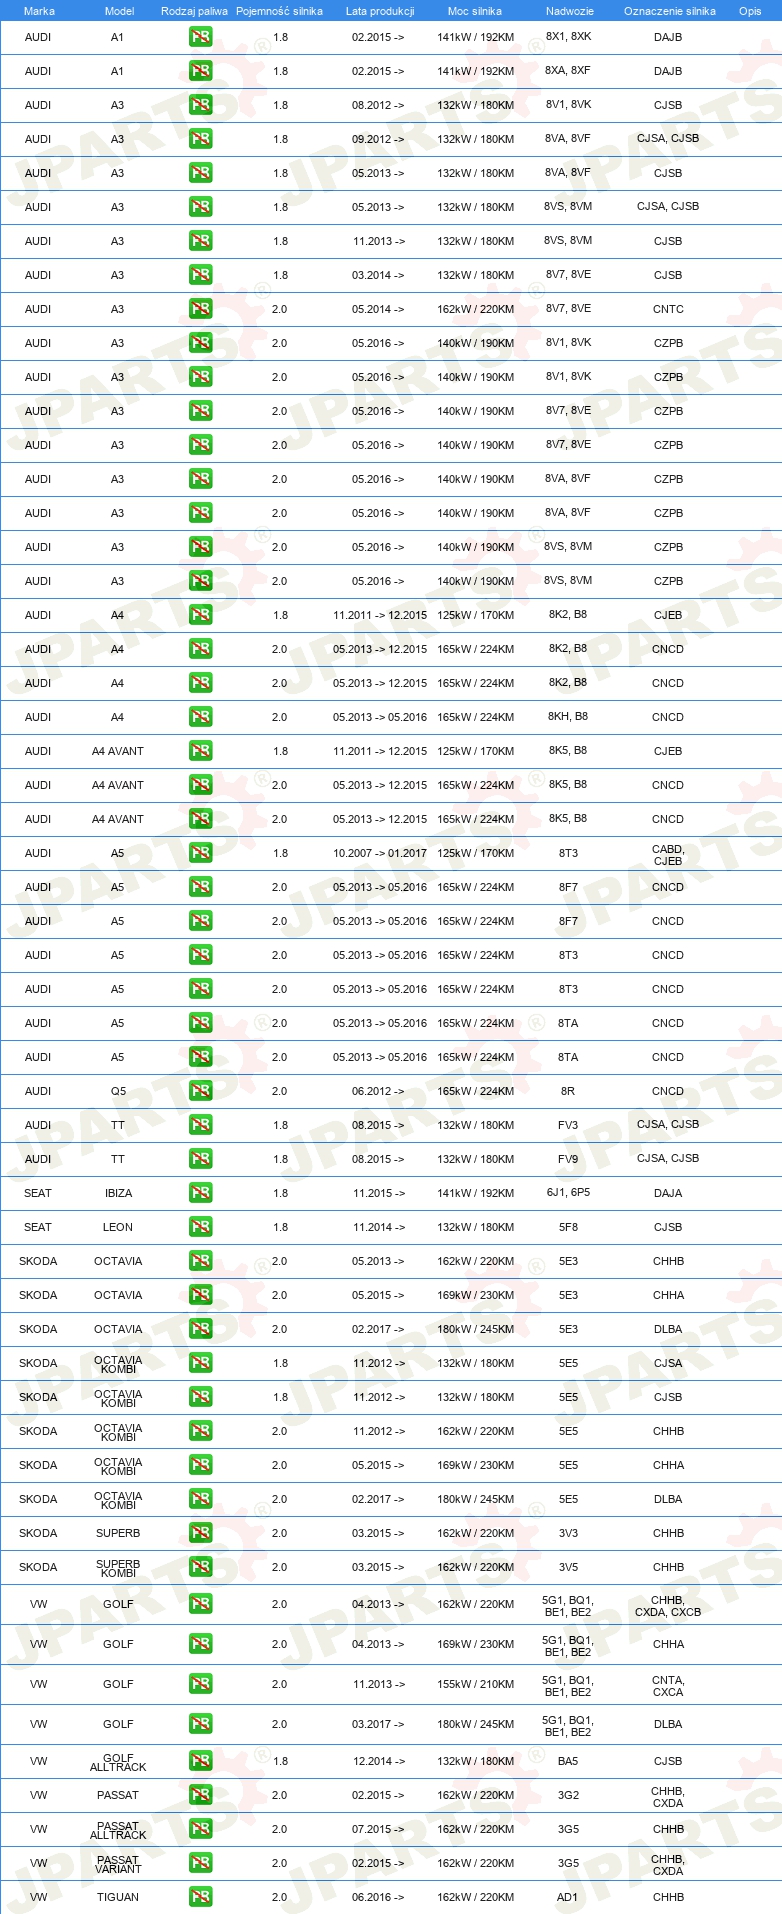Select body code 3G2 cell
Image resolution: width=782 pixels, height=1914 pixels.
pos(568,1795)
